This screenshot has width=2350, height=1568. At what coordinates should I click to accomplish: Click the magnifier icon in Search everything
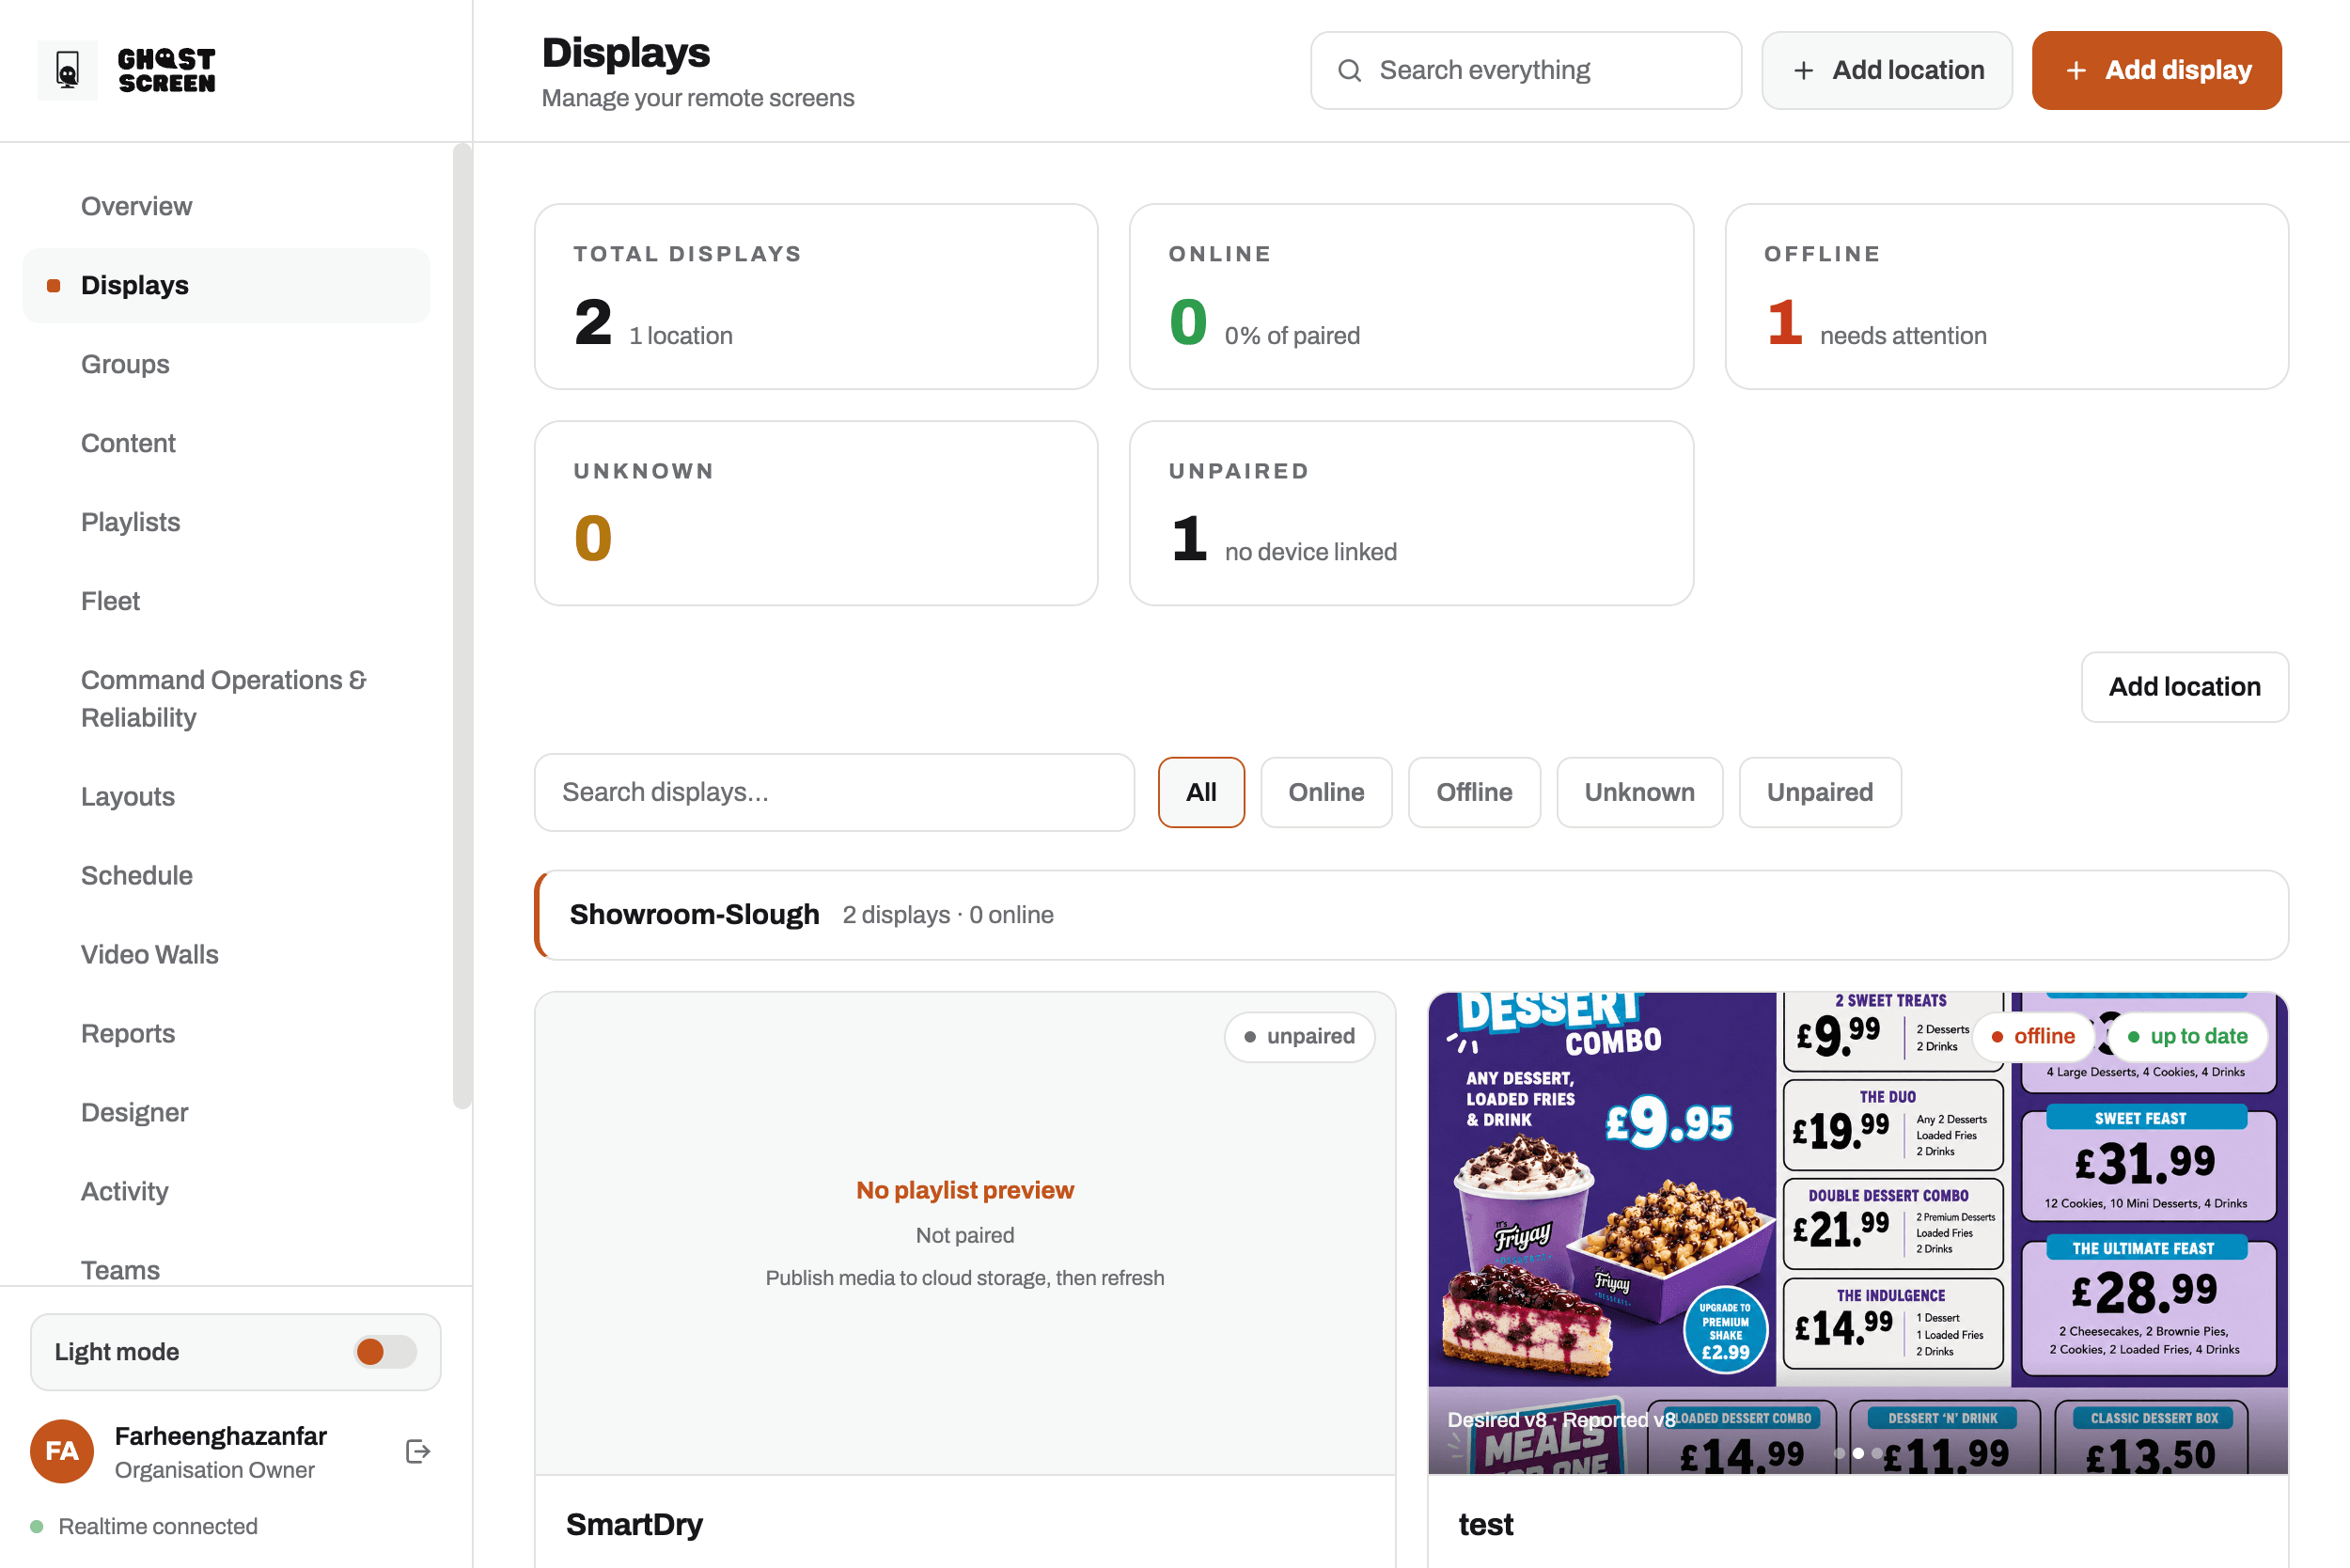point(1349,70)
